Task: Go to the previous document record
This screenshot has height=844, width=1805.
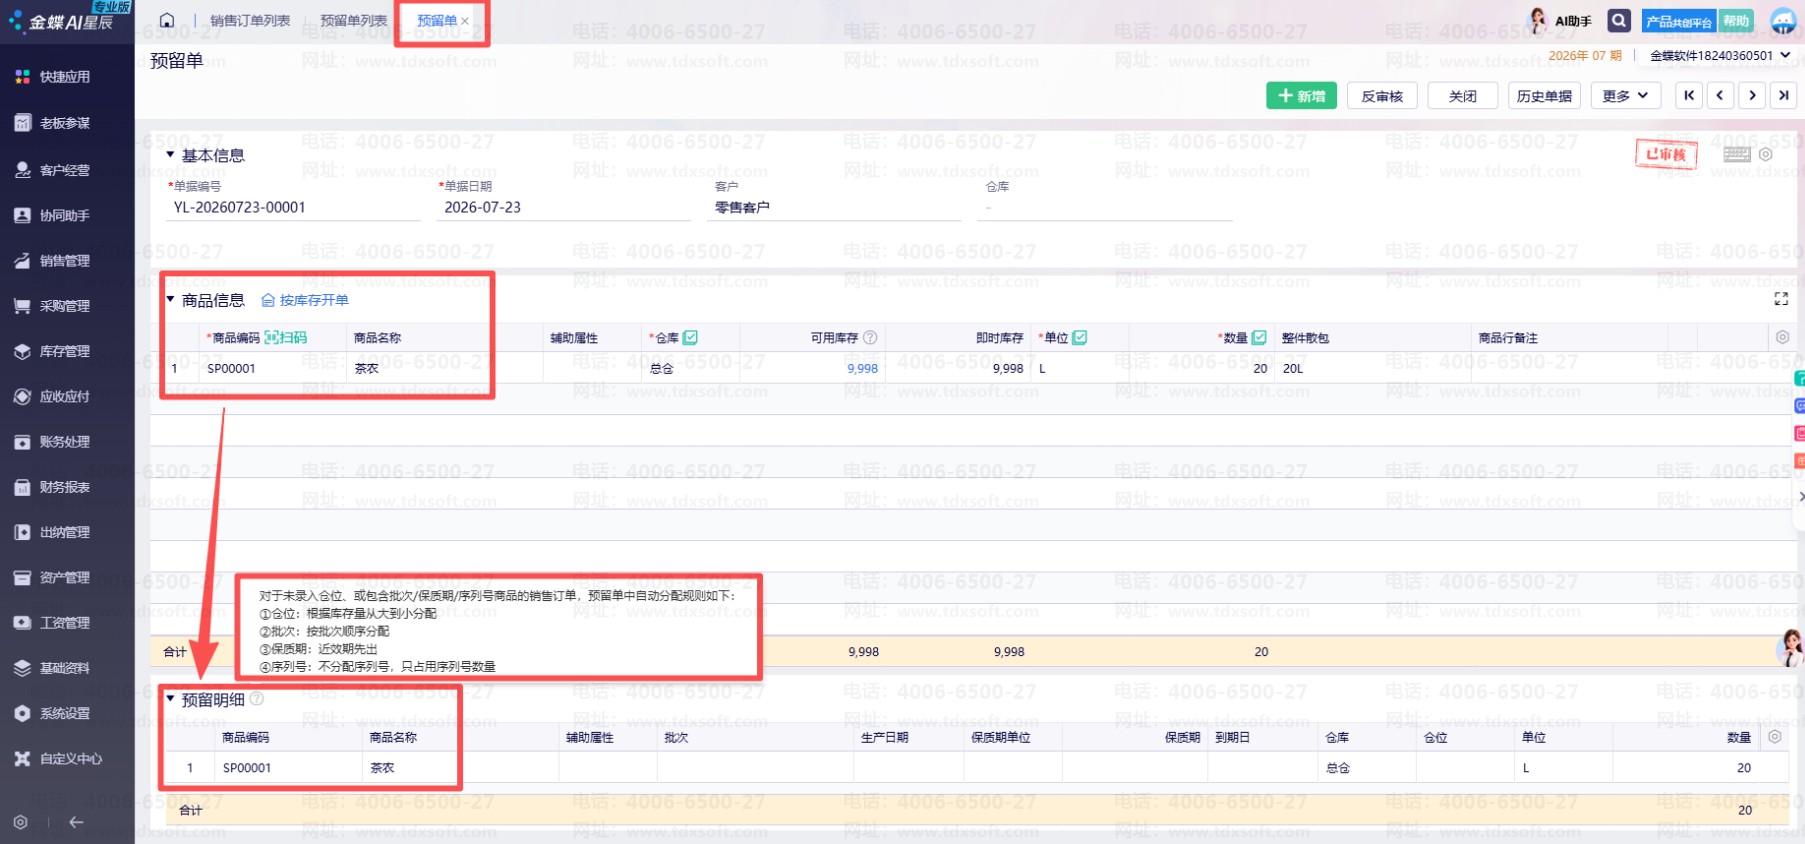Action: pyautogui.click(x=1720, y=96)
